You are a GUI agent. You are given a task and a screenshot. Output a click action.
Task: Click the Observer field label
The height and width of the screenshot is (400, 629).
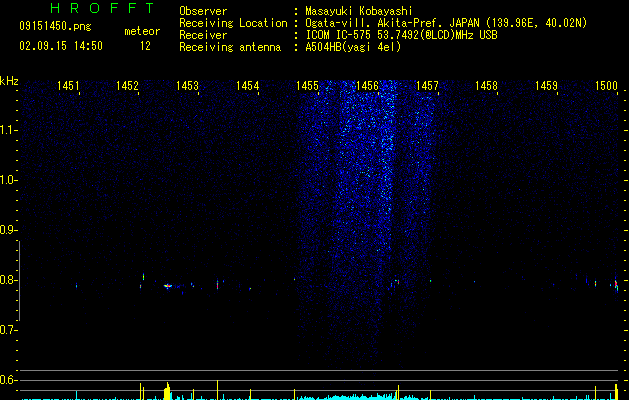[203, 11]
